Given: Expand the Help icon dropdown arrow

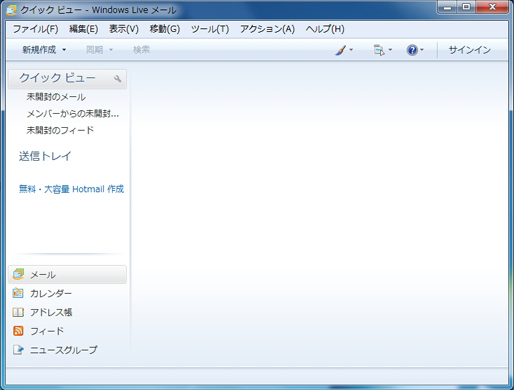Looking at the screenshot, I should [x=422, y=50].
